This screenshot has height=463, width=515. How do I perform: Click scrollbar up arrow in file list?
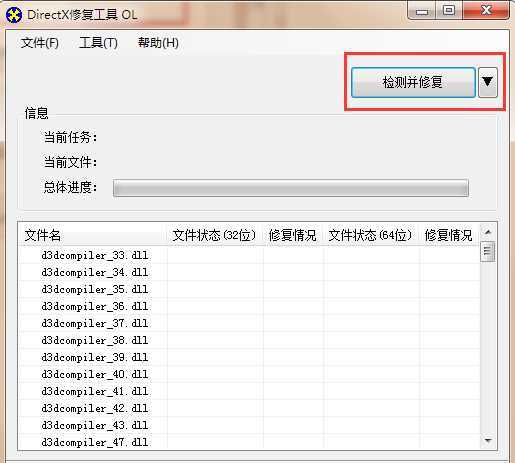[x=488, y=232]
